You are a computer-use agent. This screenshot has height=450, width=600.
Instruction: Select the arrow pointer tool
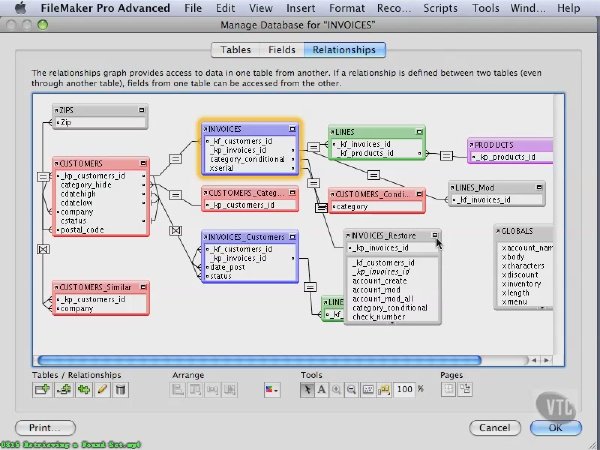pyautogui.click(x=307, y=390)
